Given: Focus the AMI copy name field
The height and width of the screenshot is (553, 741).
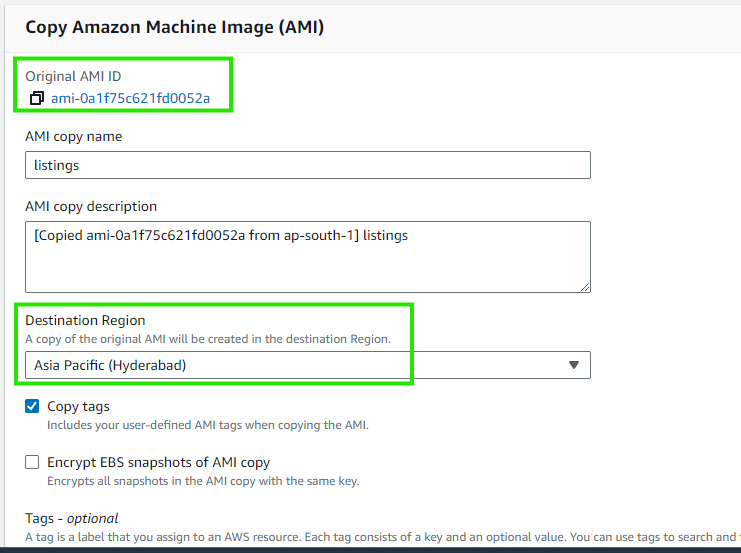Looking at the screenshot, I should coord(307,165).
